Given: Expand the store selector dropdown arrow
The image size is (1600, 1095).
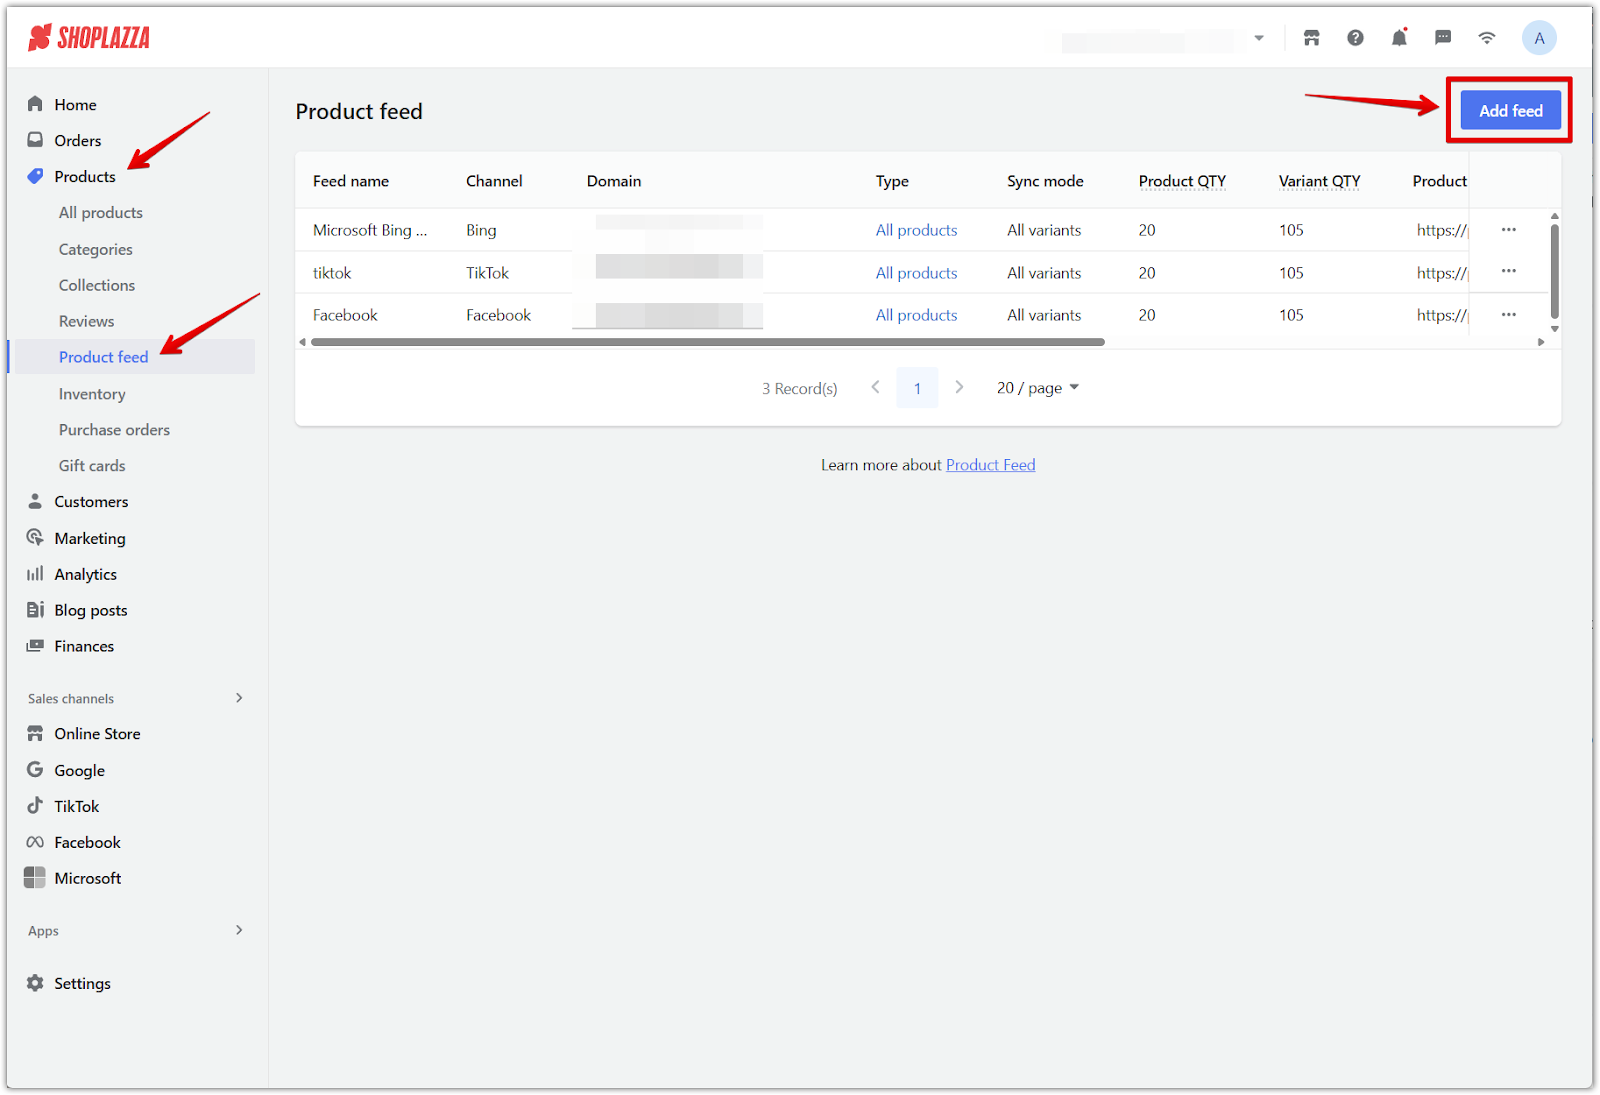Looking at the screenshot, I should pos(1259,38).
